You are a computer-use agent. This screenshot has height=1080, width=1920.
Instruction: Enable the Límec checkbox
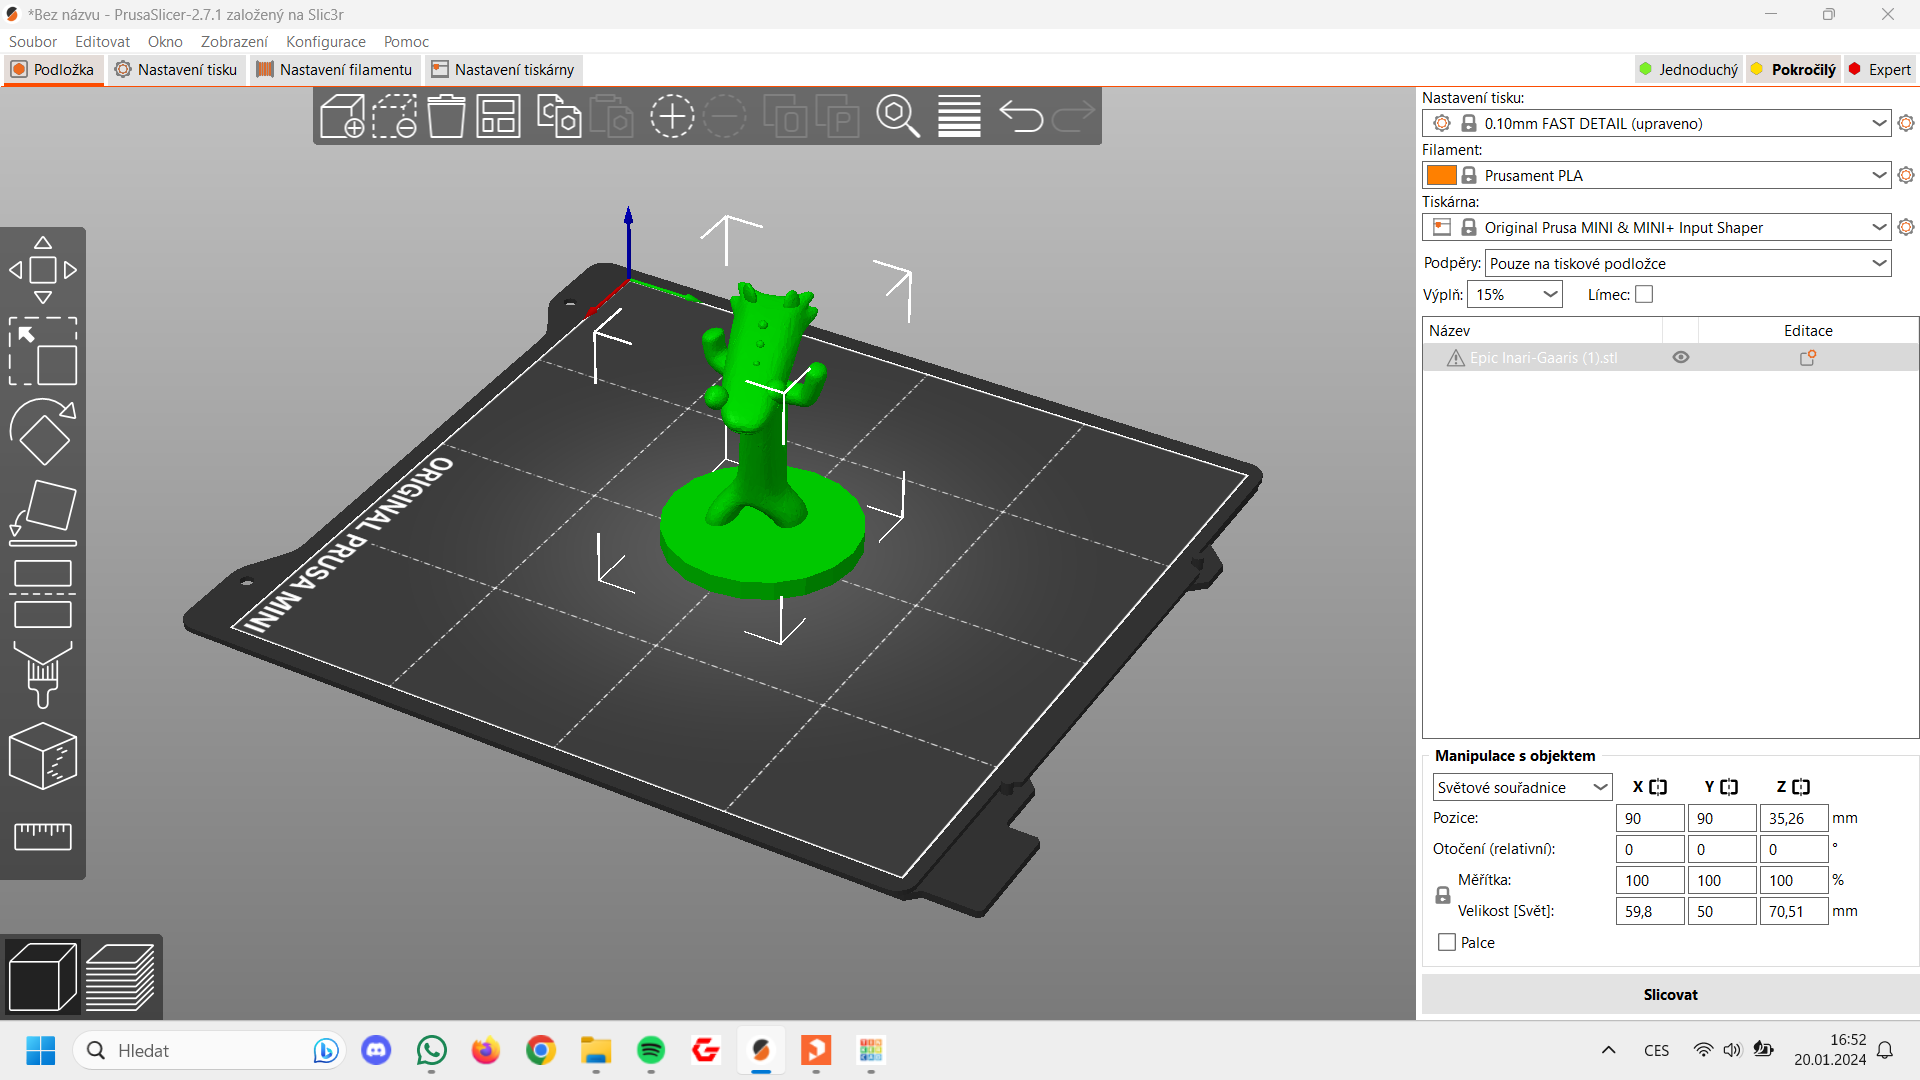[1644, 294]
